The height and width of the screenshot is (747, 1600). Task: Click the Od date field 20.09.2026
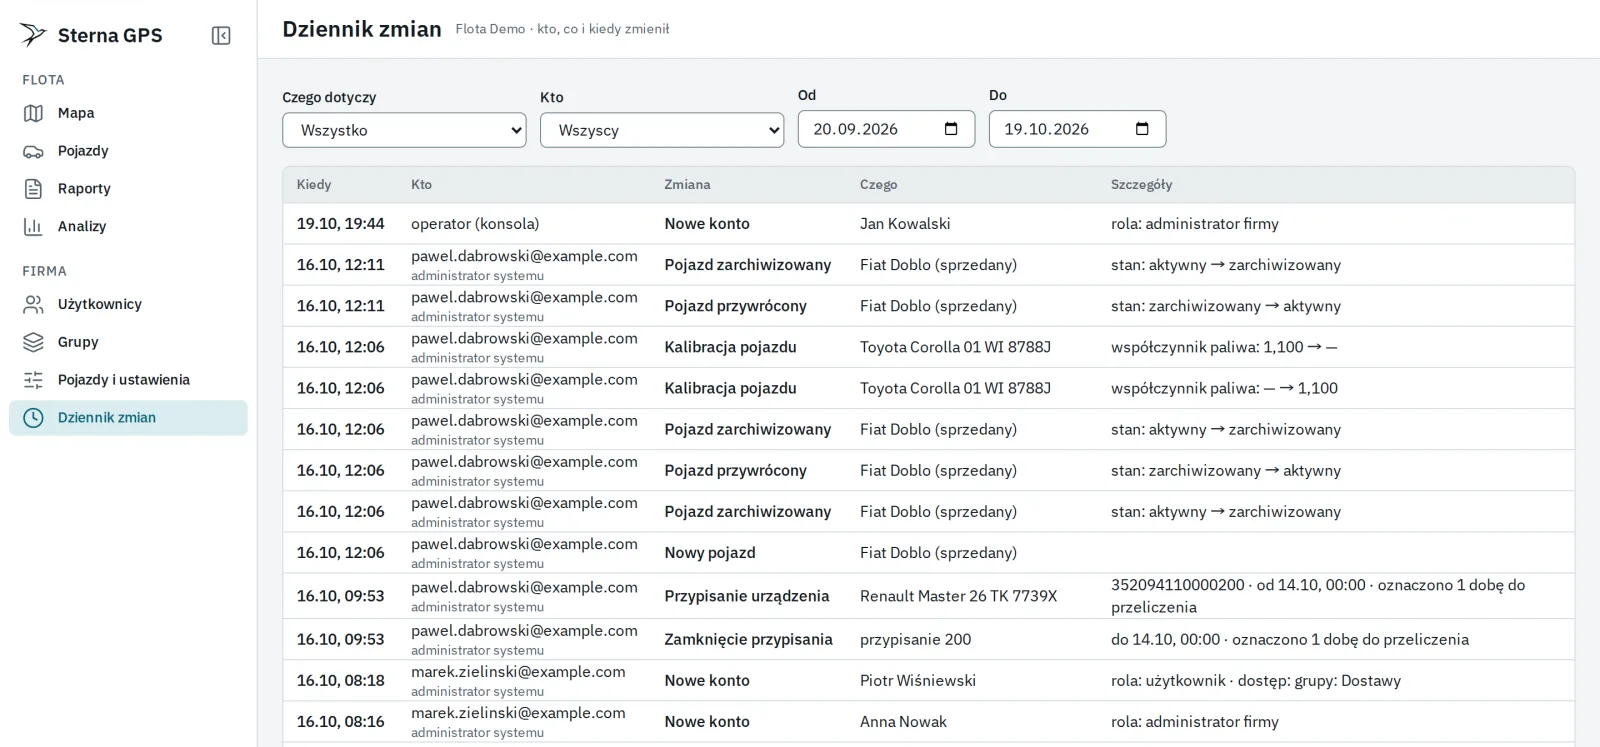(886, 129)
